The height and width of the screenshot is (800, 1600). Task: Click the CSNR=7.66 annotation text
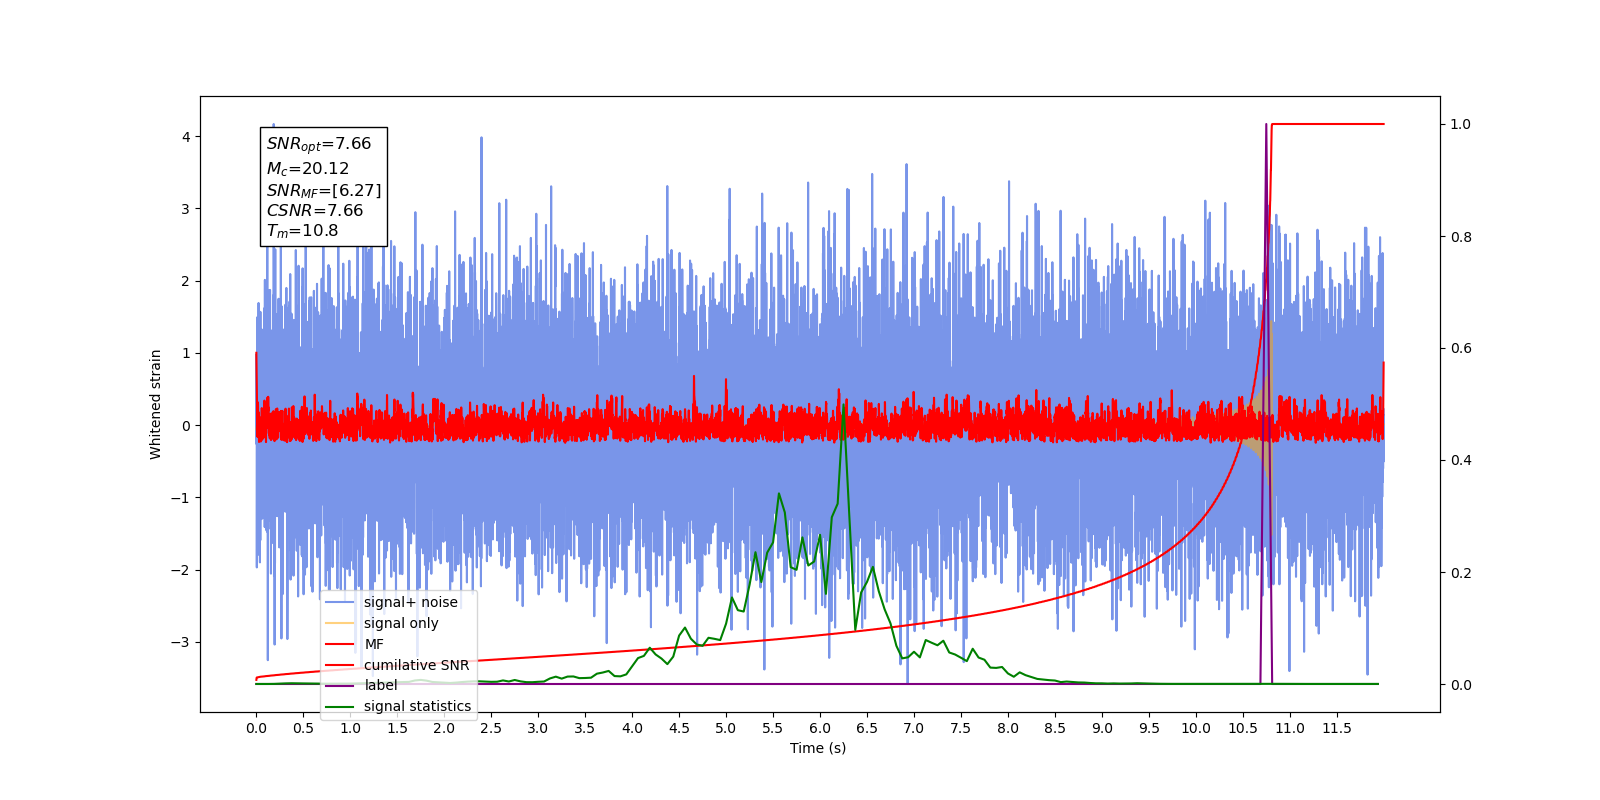click(315, 211)
